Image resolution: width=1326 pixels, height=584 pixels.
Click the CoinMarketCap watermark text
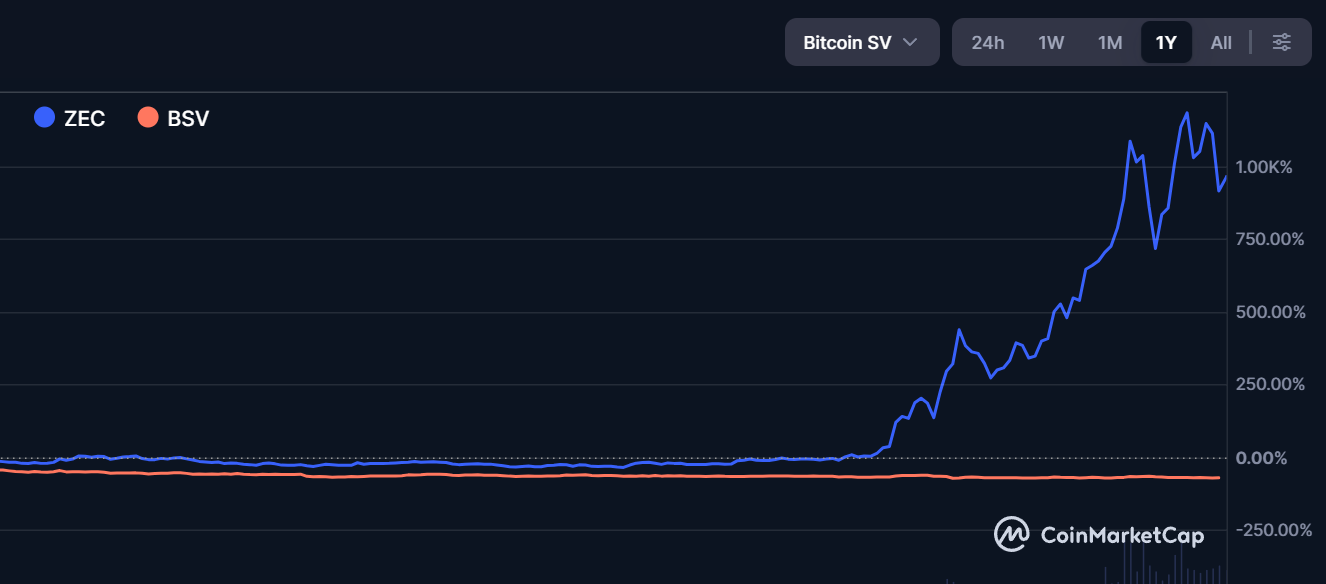coord(1123,535)
